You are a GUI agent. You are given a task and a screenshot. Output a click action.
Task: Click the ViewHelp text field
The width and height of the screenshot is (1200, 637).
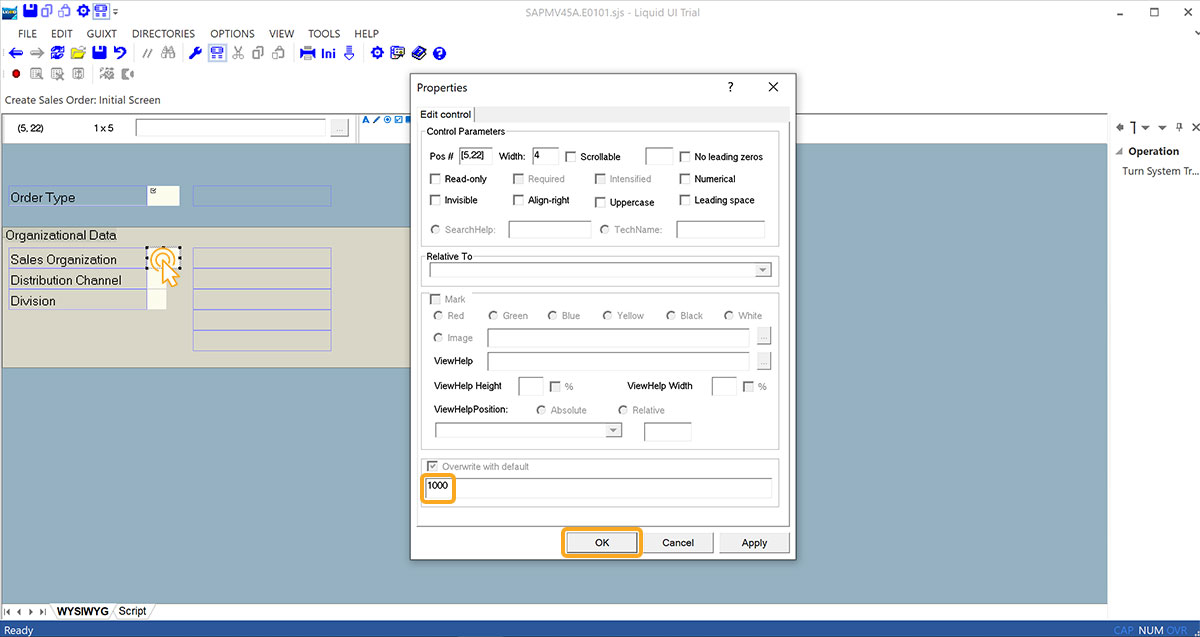click(618, 361)
